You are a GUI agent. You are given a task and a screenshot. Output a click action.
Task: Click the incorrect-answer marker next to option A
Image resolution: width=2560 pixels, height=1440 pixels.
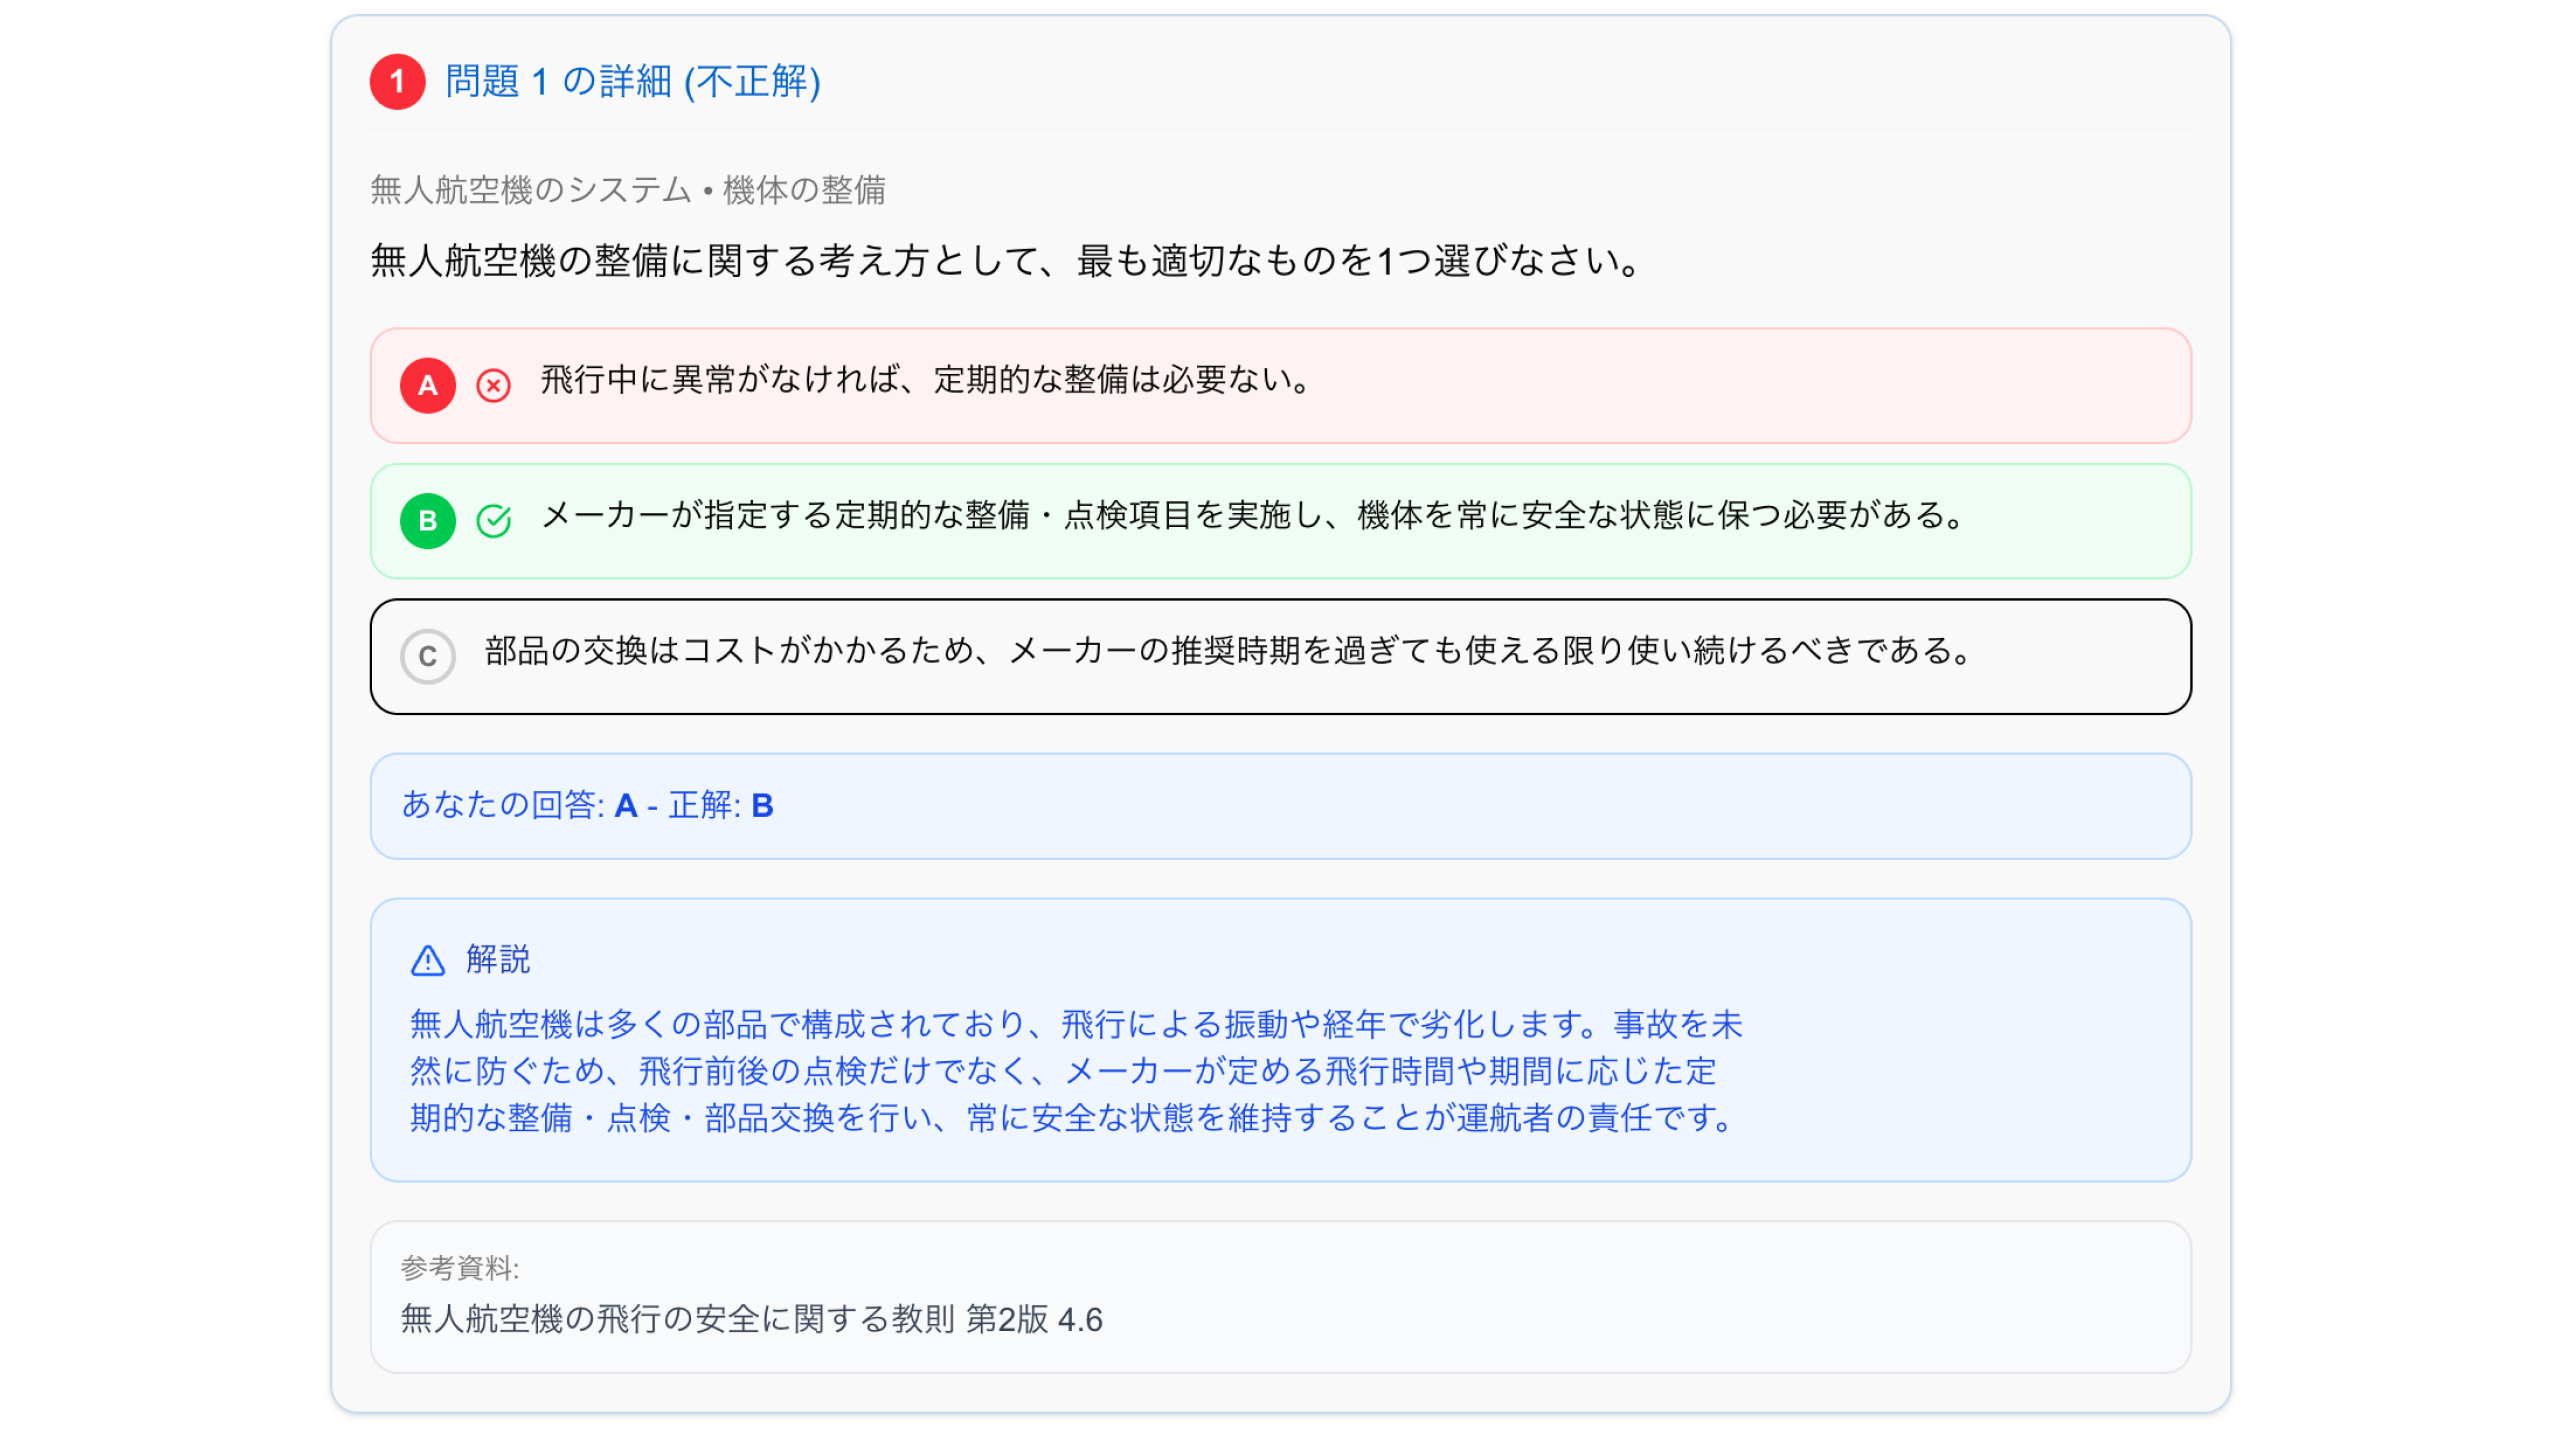[492, 385]
